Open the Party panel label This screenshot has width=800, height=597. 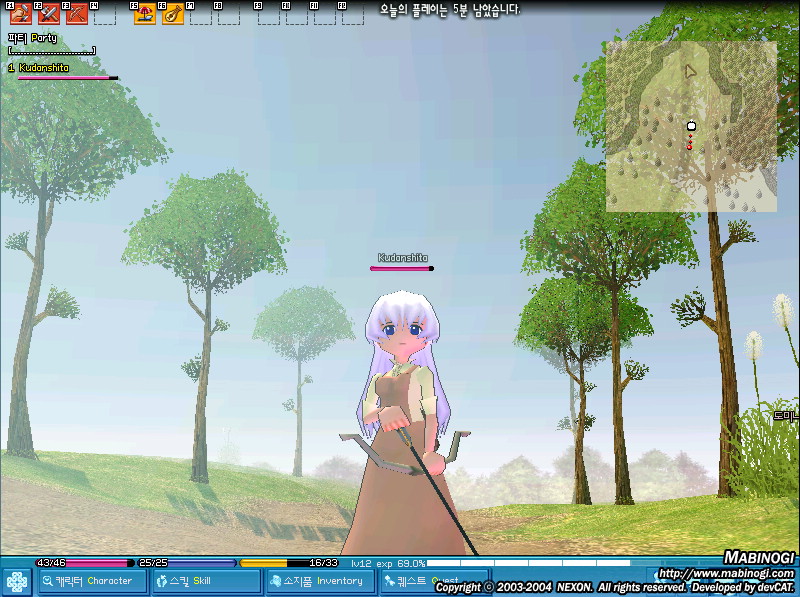[x=32, y=38]
